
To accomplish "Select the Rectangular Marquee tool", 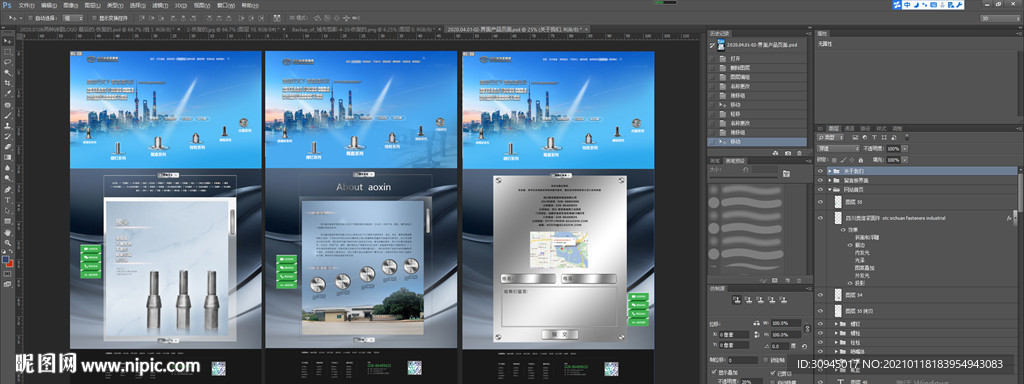I will click(7, 51).
